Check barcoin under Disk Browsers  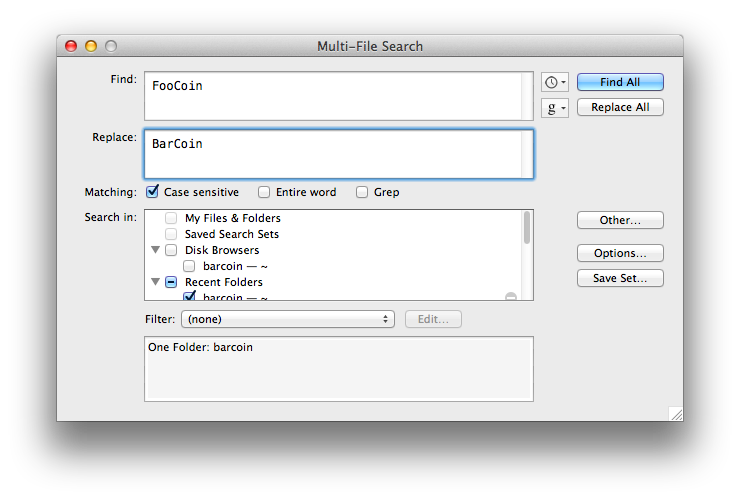coord(189,266)
